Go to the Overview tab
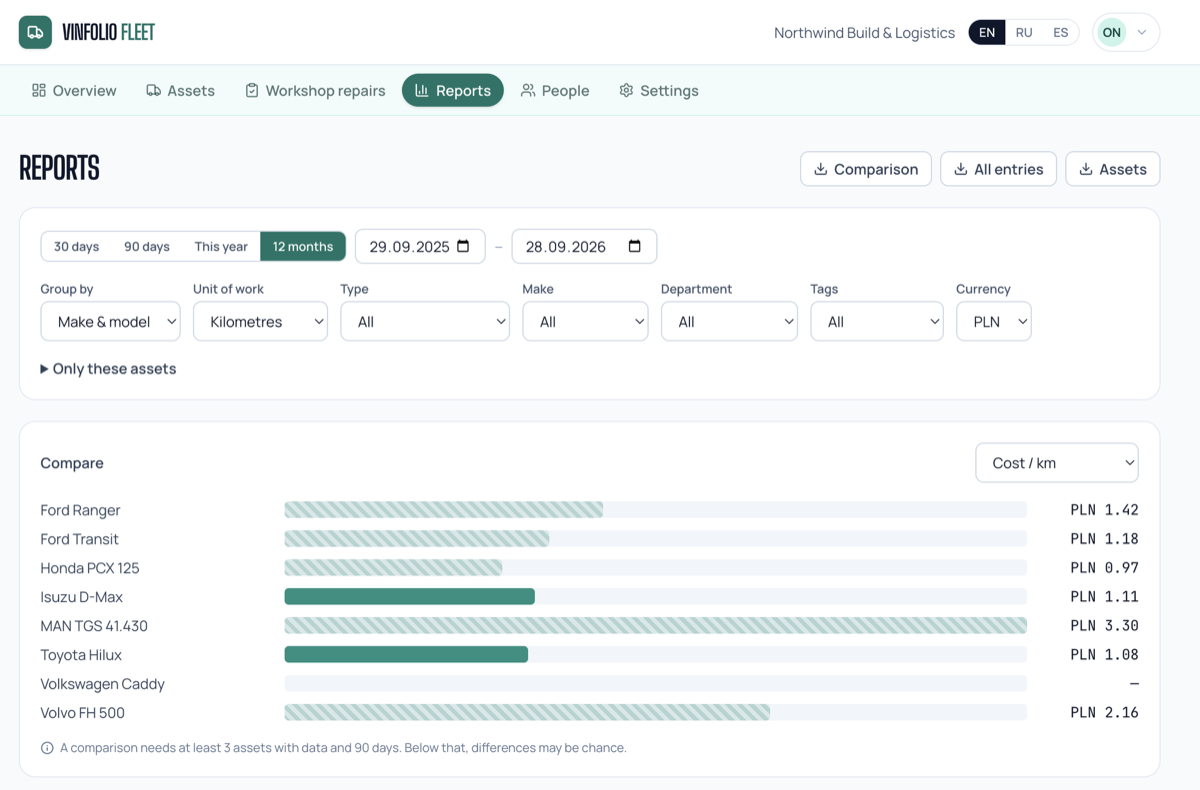 pos(74,90)
